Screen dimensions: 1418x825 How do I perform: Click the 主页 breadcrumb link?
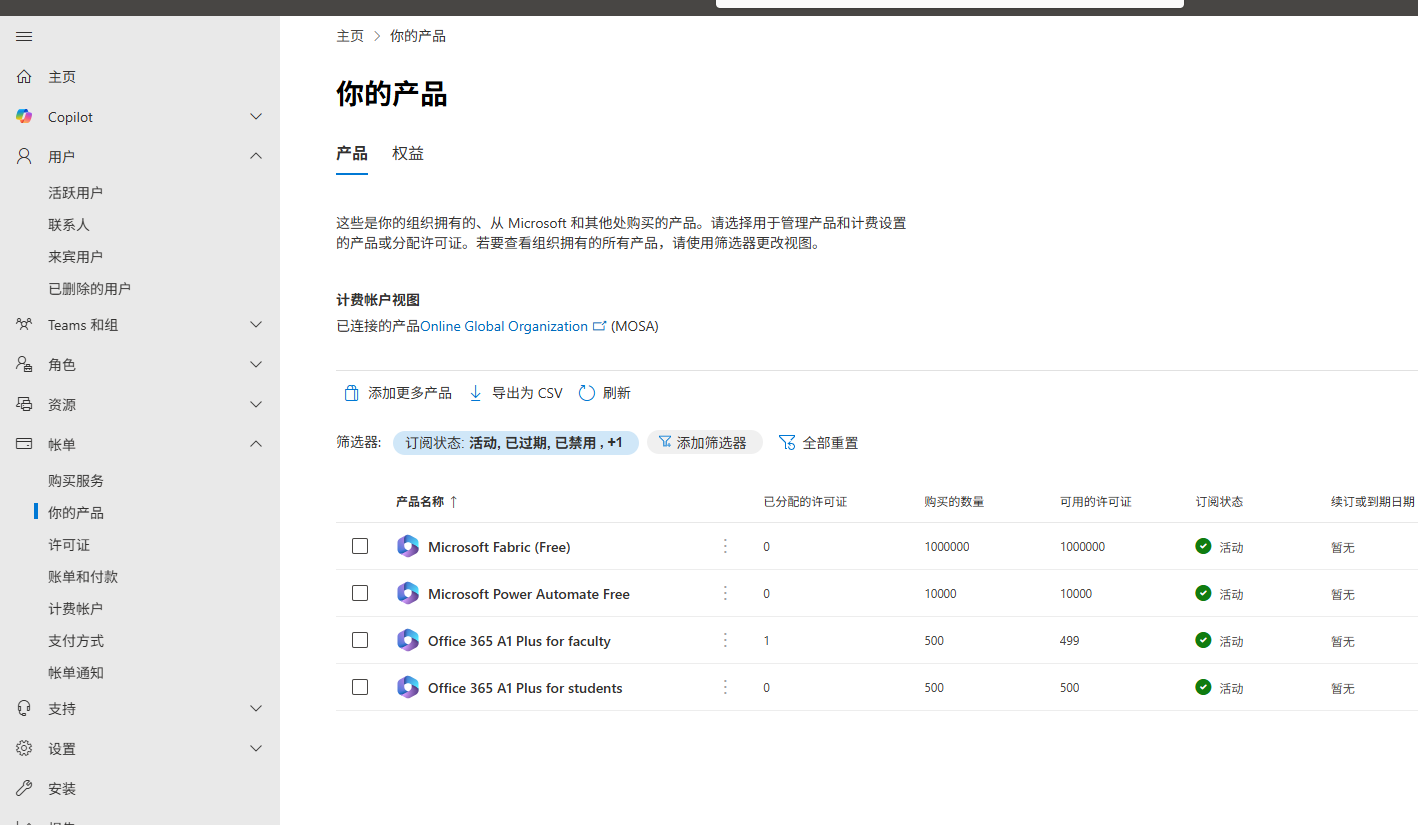click(x=350, y=36)
